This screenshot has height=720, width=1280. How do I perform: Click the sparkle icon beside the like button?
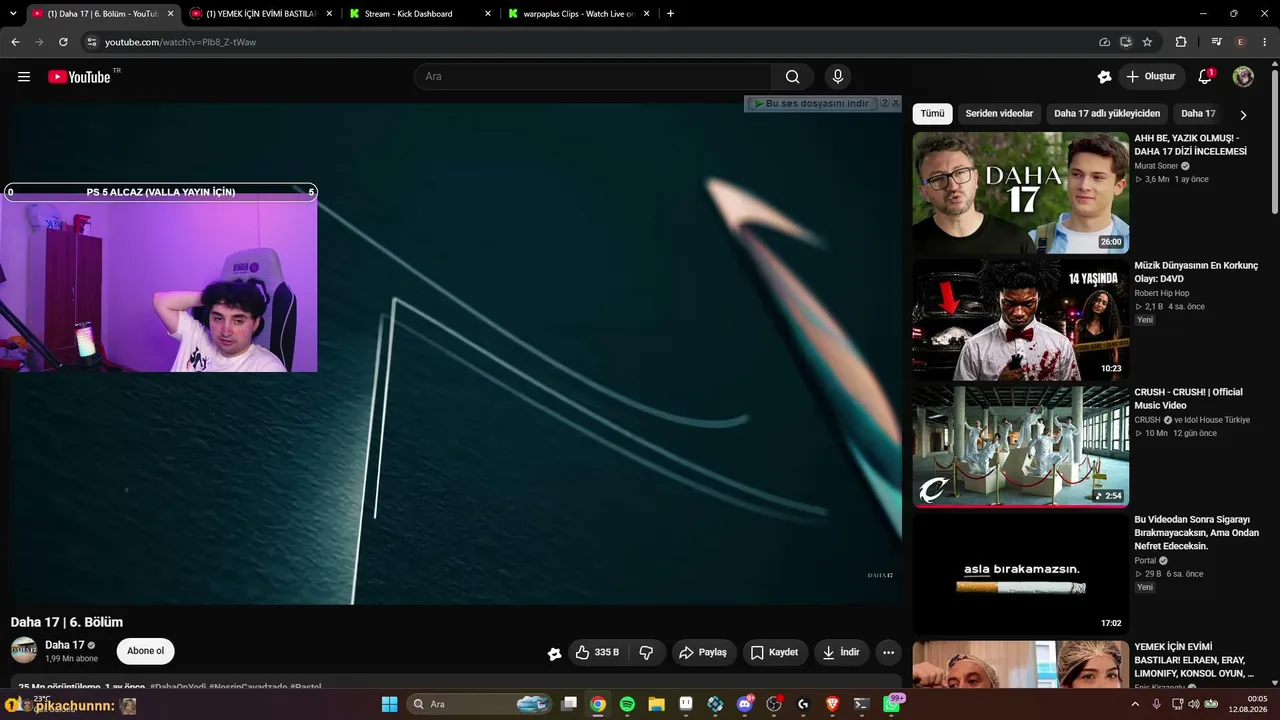pos(554,653)
